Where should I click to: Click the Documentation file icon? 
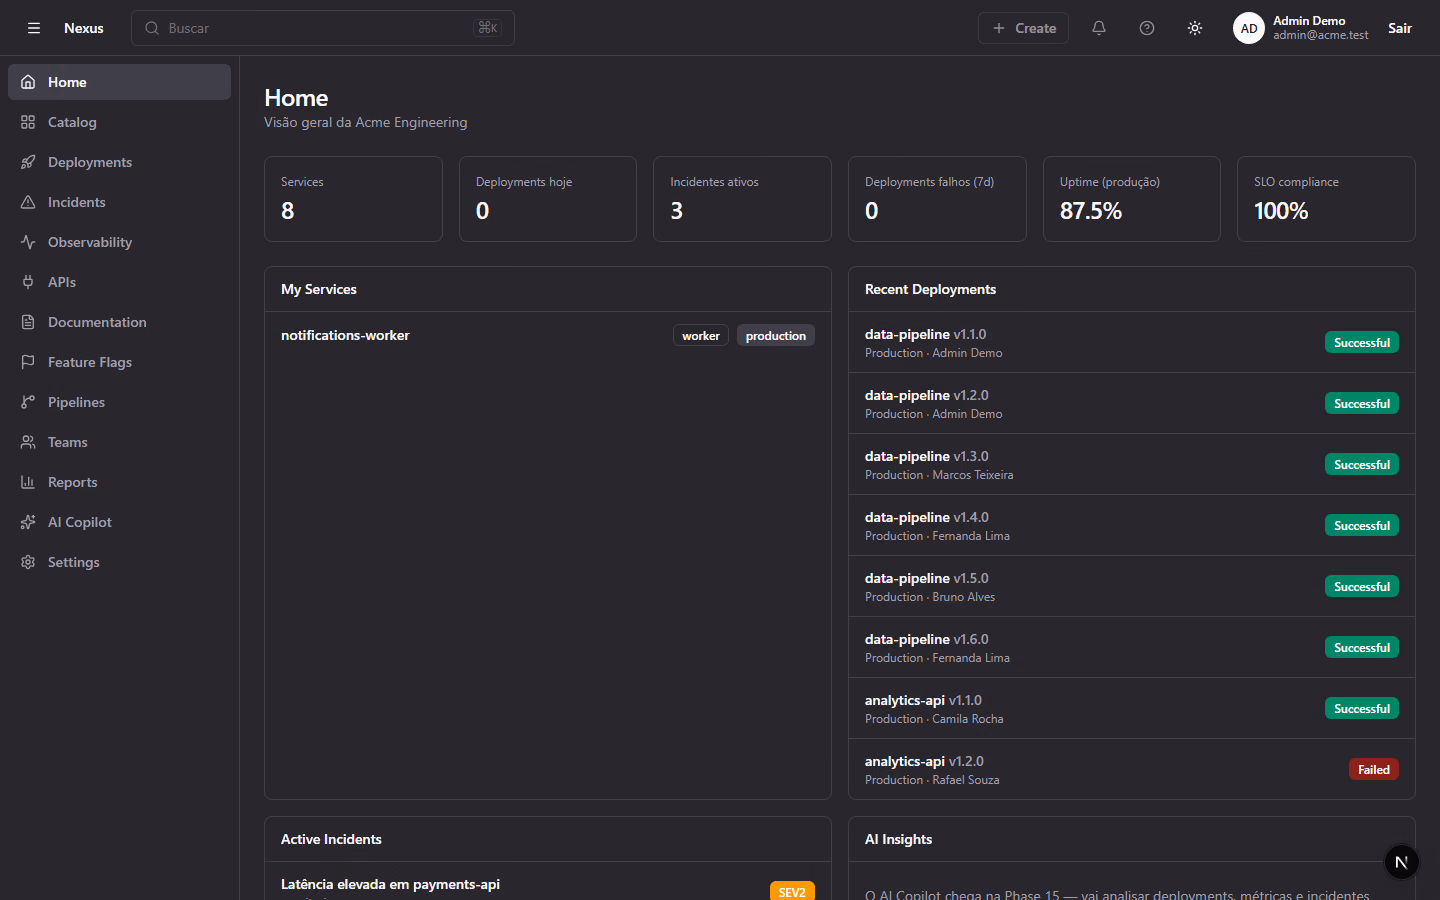[28, 322]
